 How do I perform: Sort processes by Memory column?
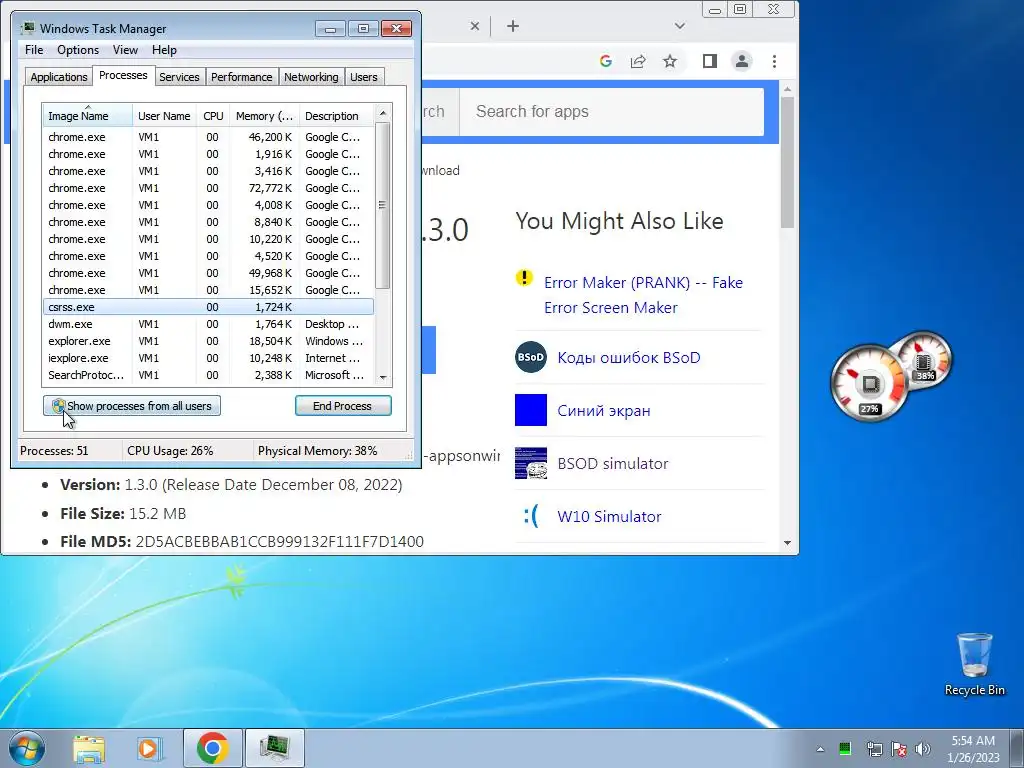click(x=264, y=116)
